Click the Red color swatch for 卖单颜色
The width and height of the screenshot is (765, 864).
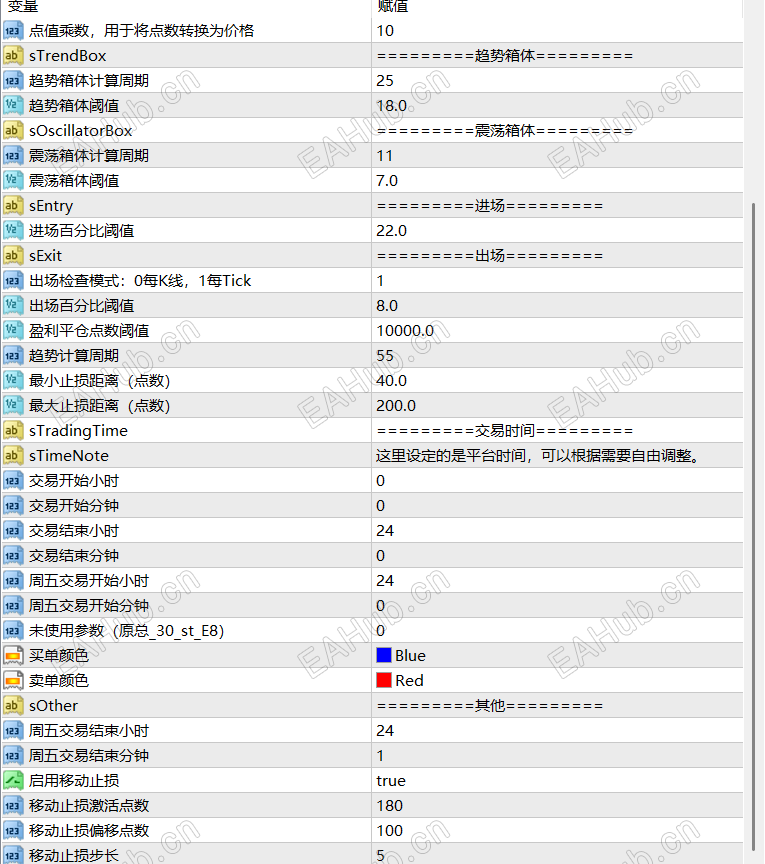(384, 680)
